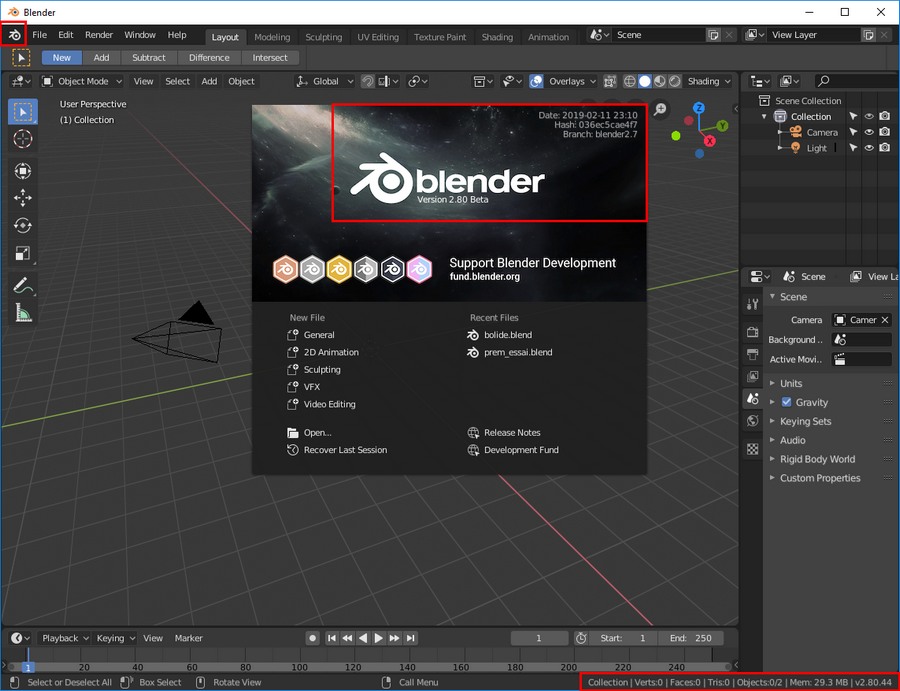Play the animation forward
900x691 pixels.
click(378, 638)
